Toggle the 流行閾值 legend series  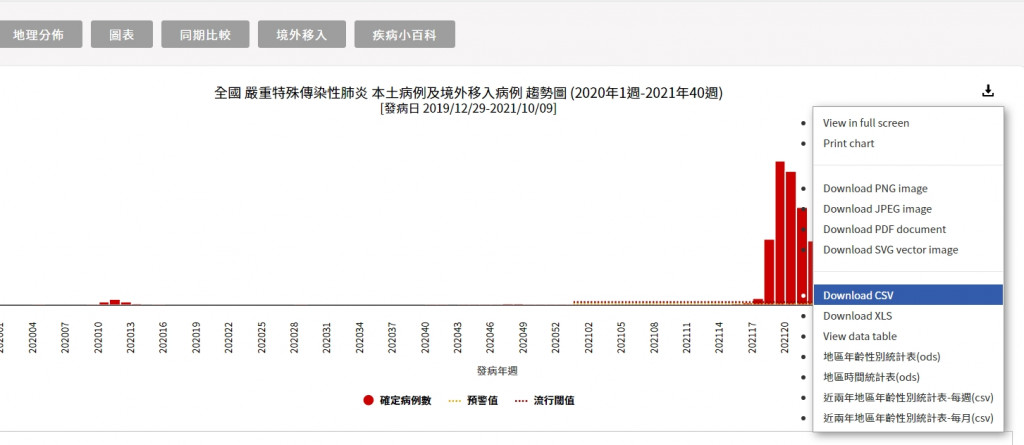coord(545,401)
